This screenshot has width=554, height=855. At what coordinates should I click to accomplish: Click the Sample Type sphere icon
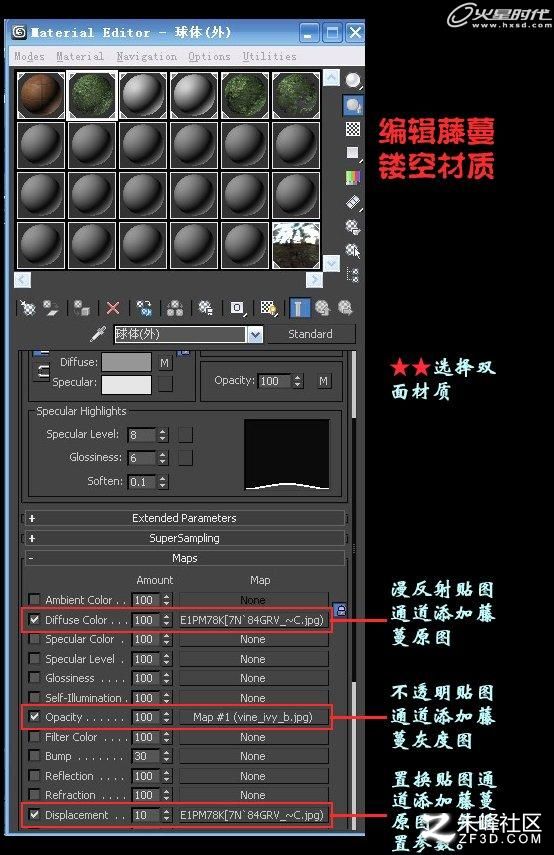353,81
